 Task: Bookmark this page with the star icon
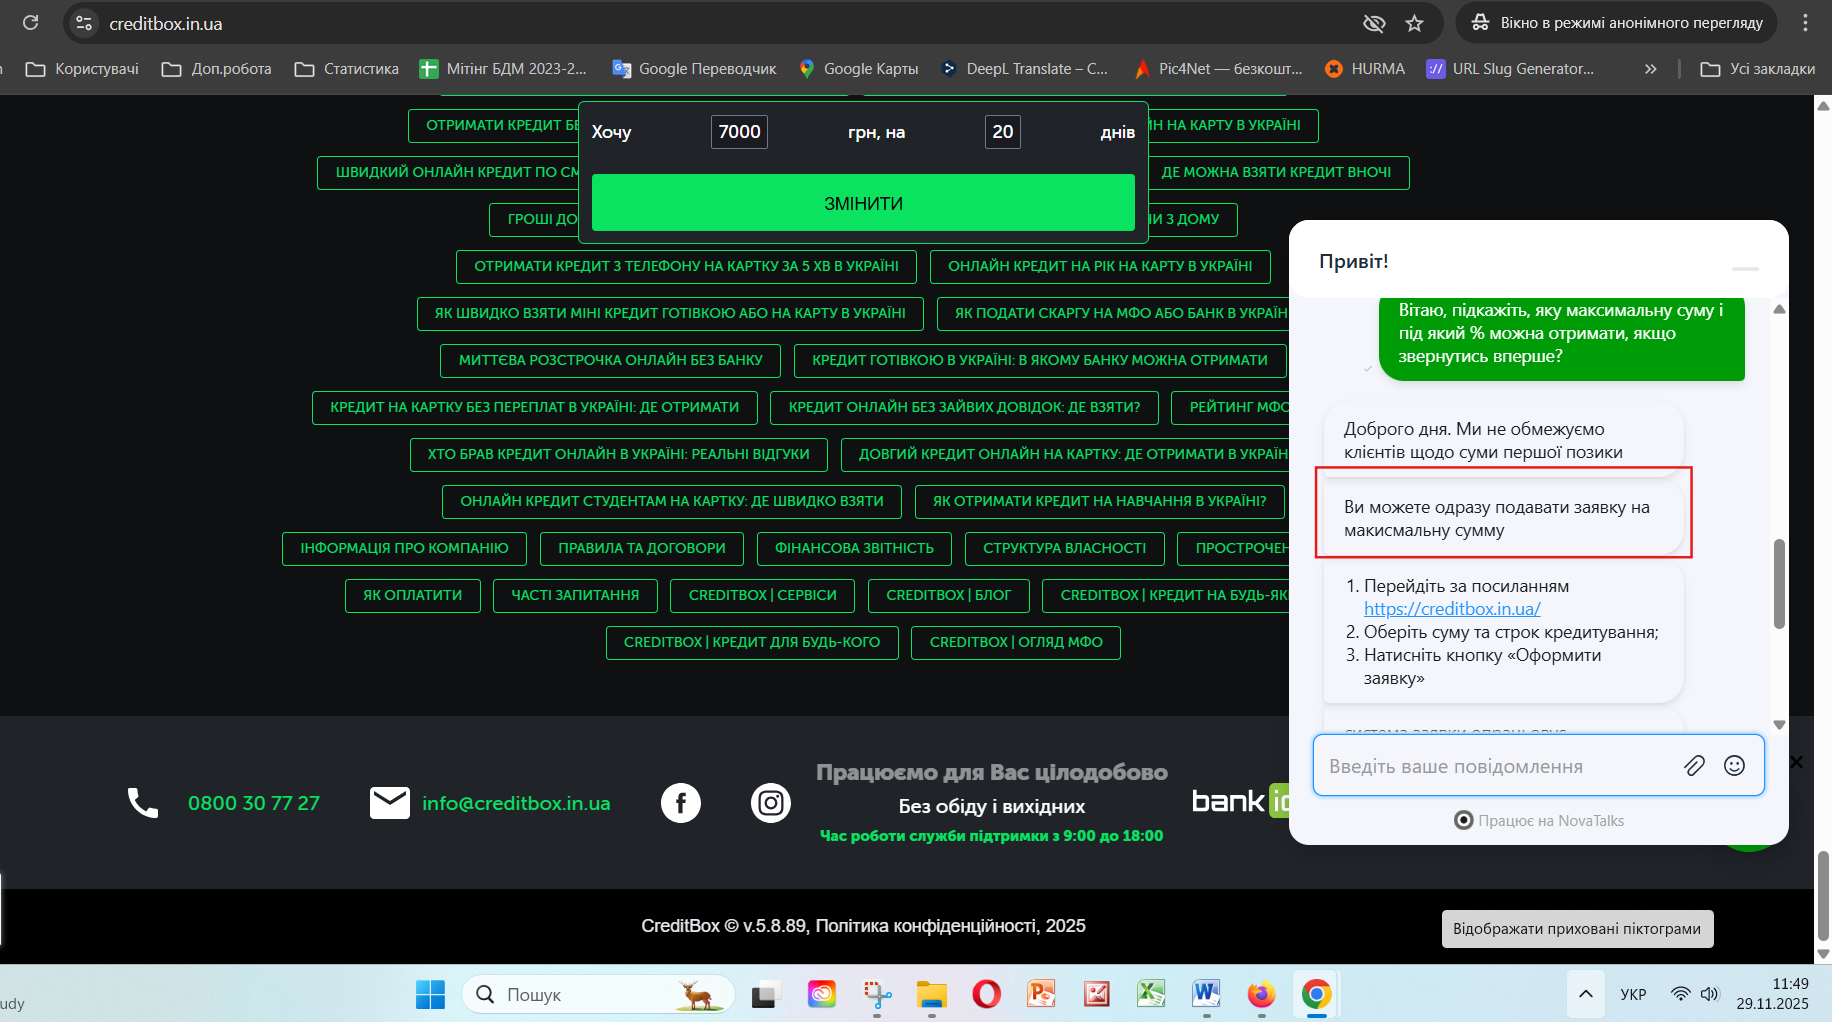[x=1414, y=23]
